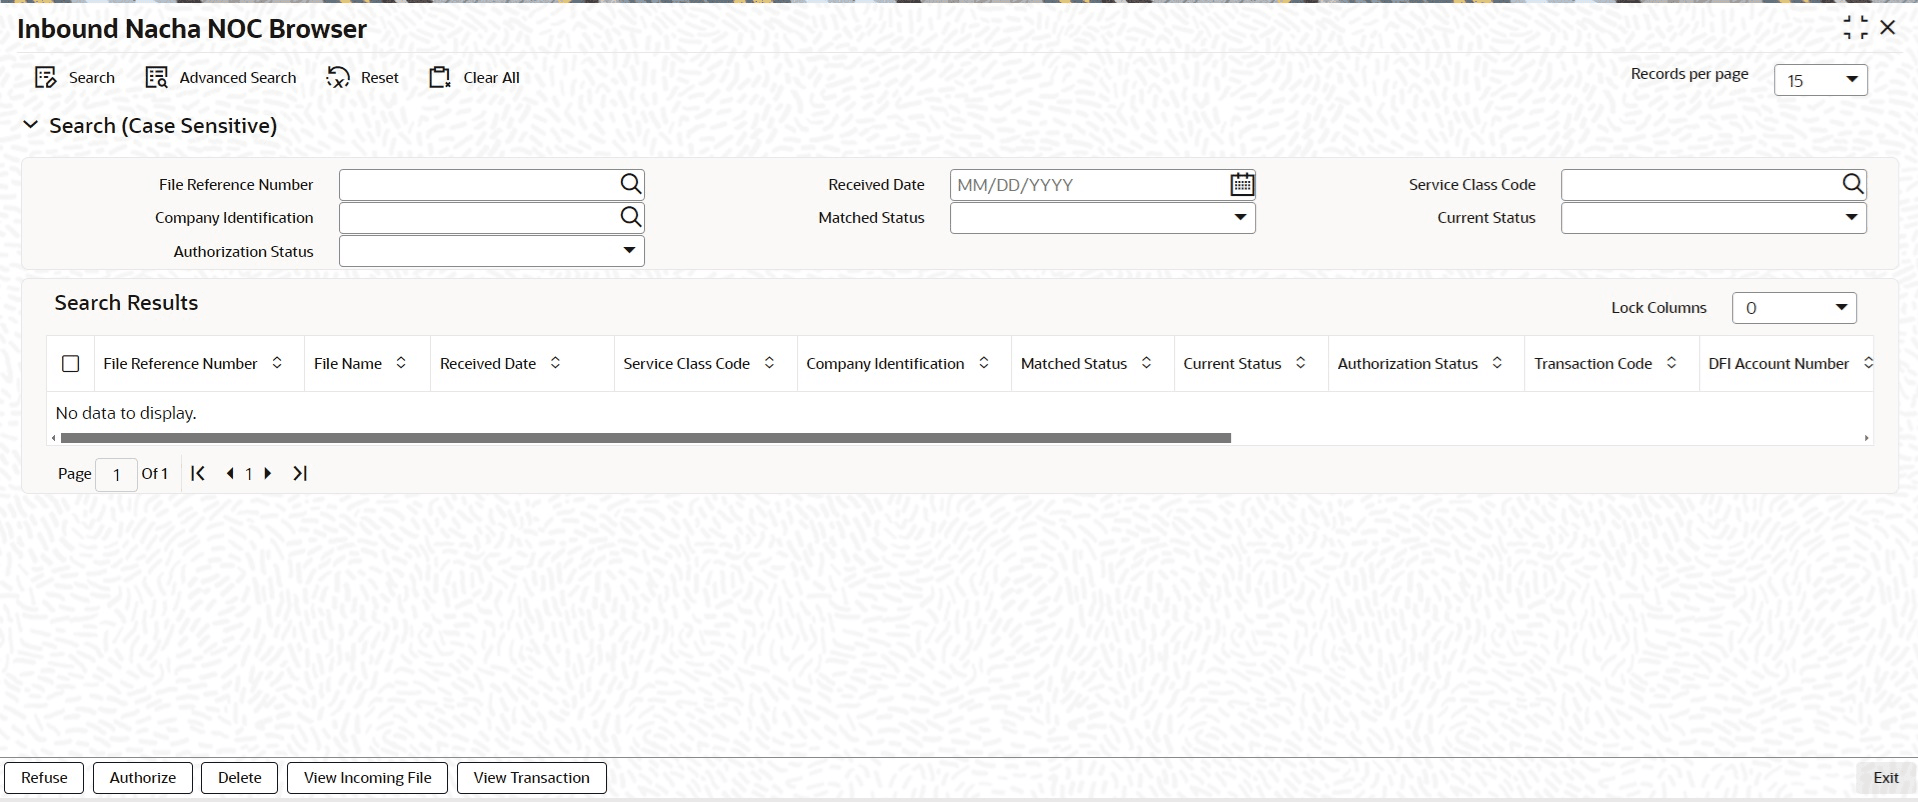Click the horizontal scrollbar of results table
This screenshot has height=810, width=1918.
[645, 438]
